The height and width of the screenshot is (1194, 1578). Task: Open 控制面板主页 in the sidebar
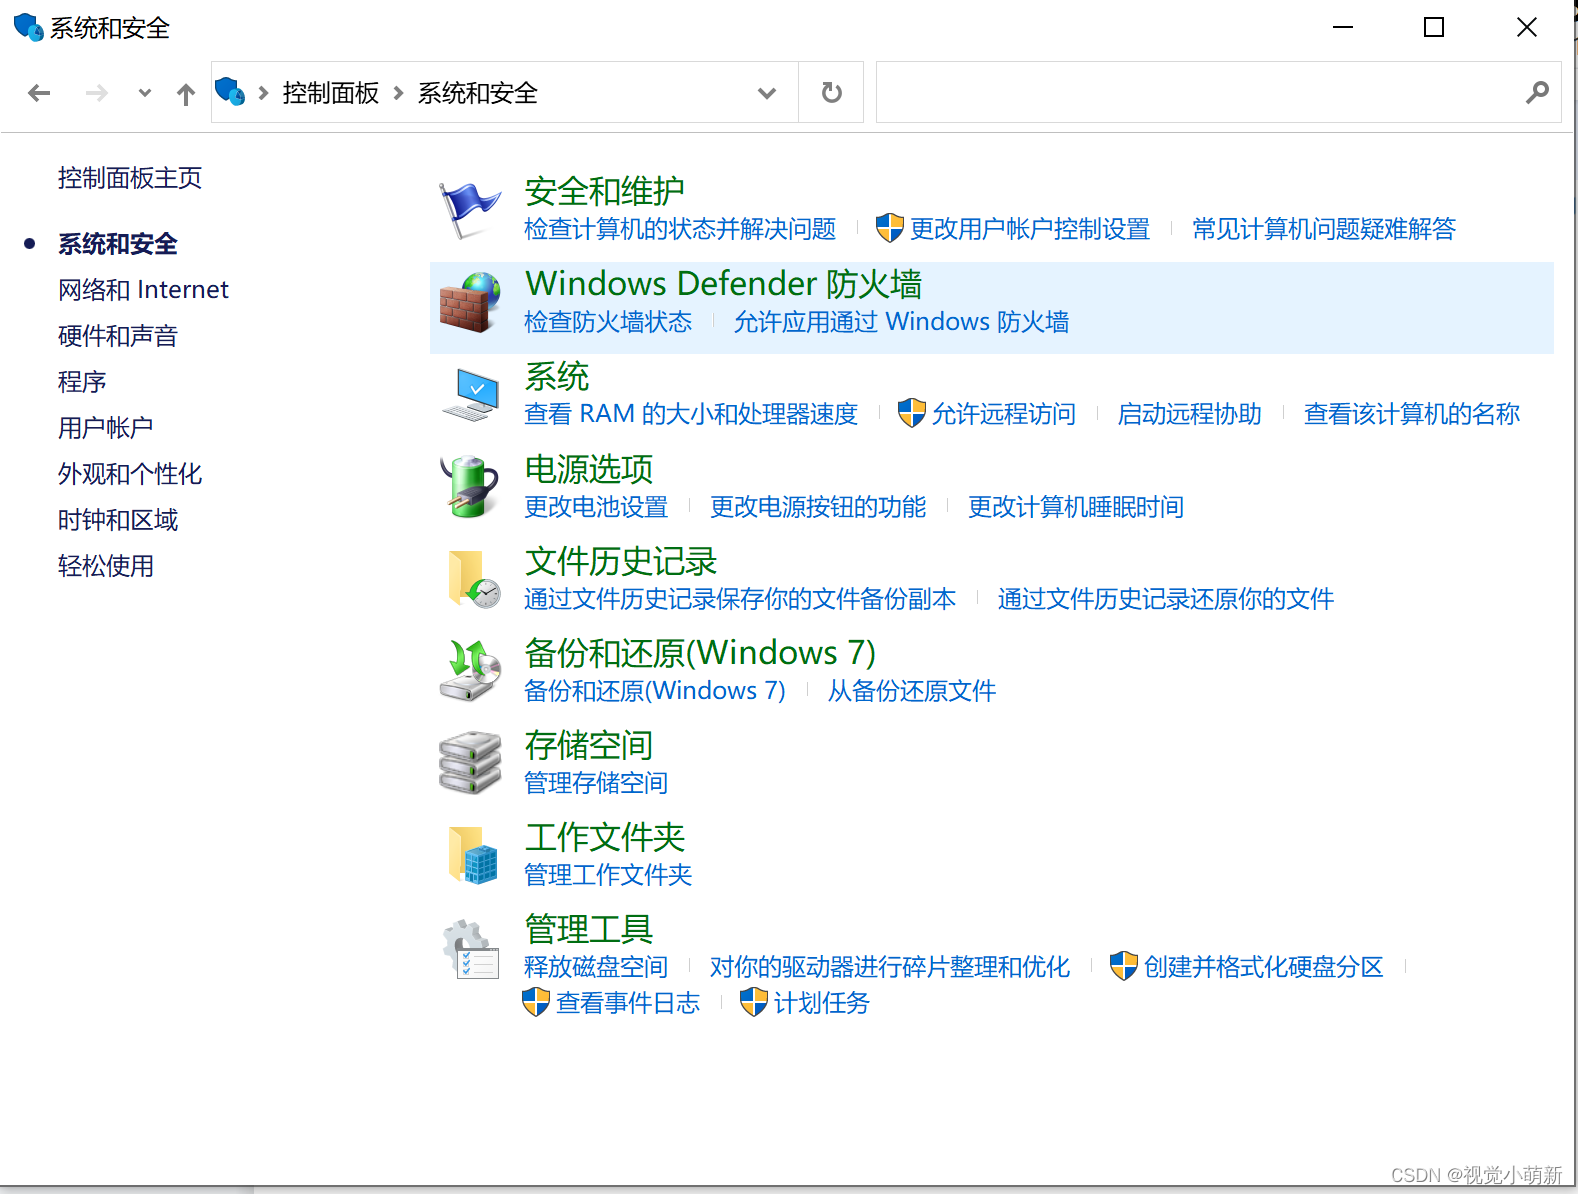click(130, 178)
